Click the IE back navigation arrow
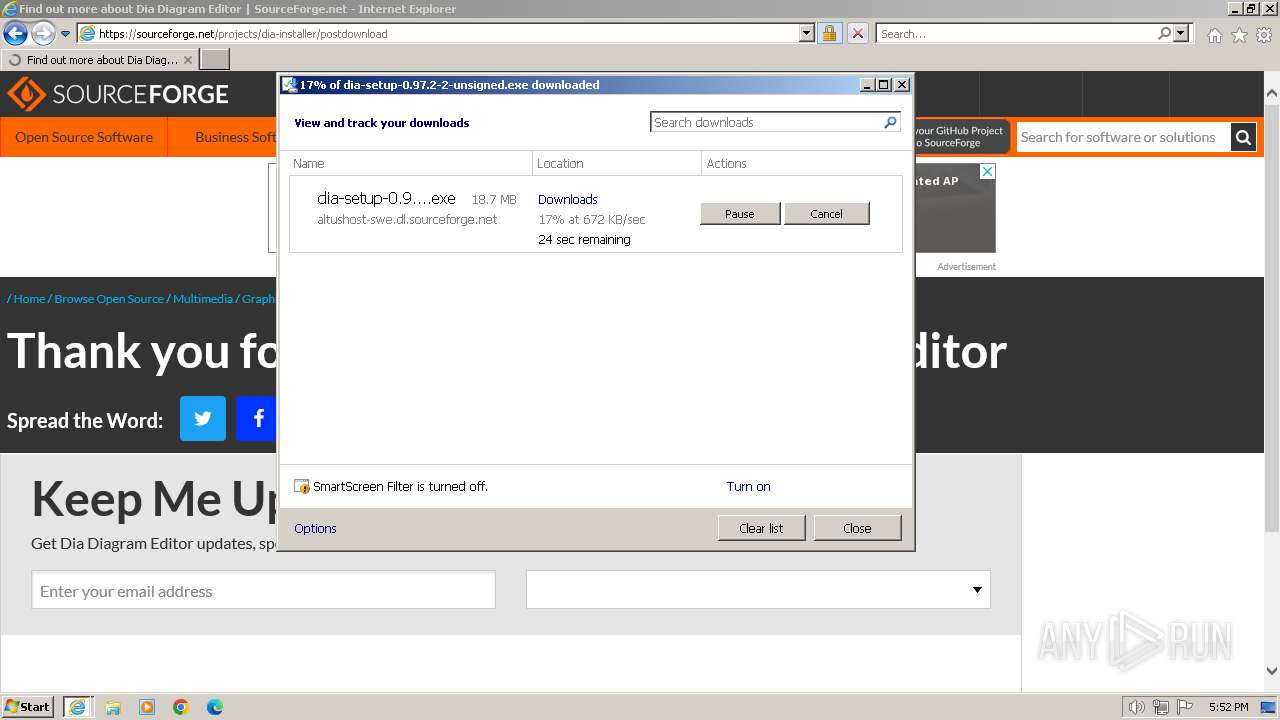Screen dimensions: 1280x720 pos(15,33)
